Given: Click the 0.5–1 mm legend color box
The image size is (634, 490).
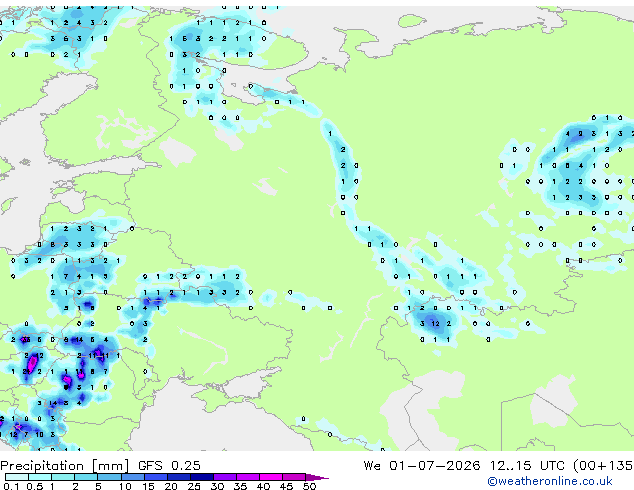Looking at the screenshot, I should (40, 477).
